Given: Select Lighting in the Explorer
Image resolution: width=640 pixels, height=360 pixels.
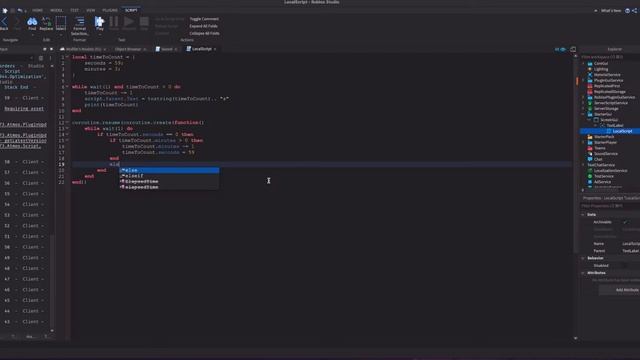Looking at the screenshot, I should 601,69.
